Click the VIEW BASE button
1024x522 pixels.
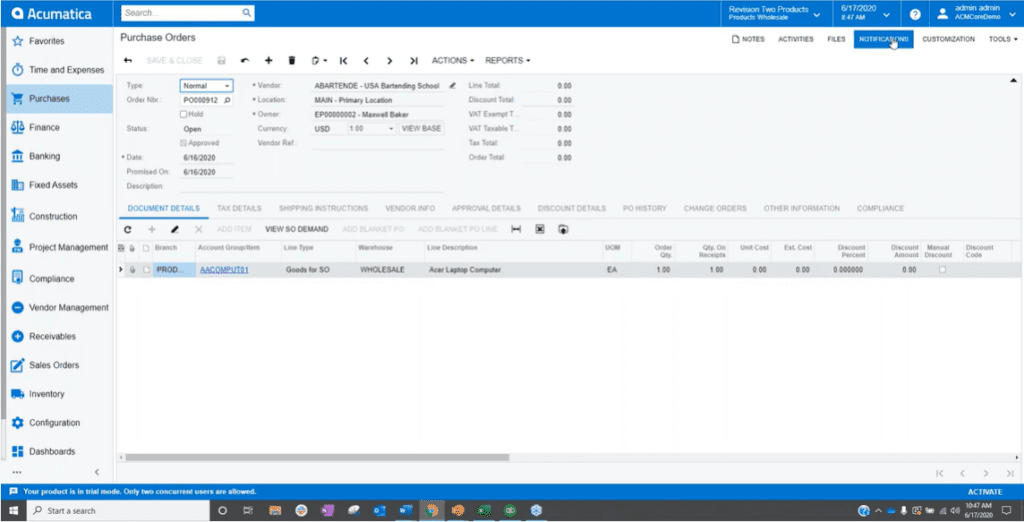[x=421, y=129]
